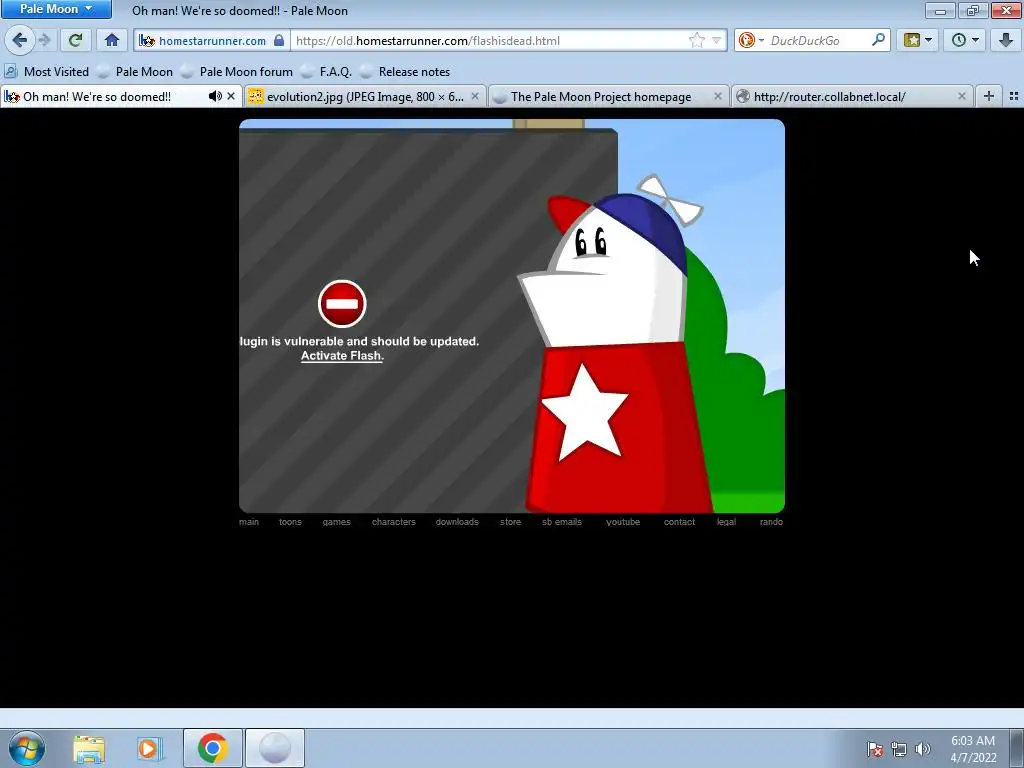Close the Oh man! We're so doomed tab

231,97
